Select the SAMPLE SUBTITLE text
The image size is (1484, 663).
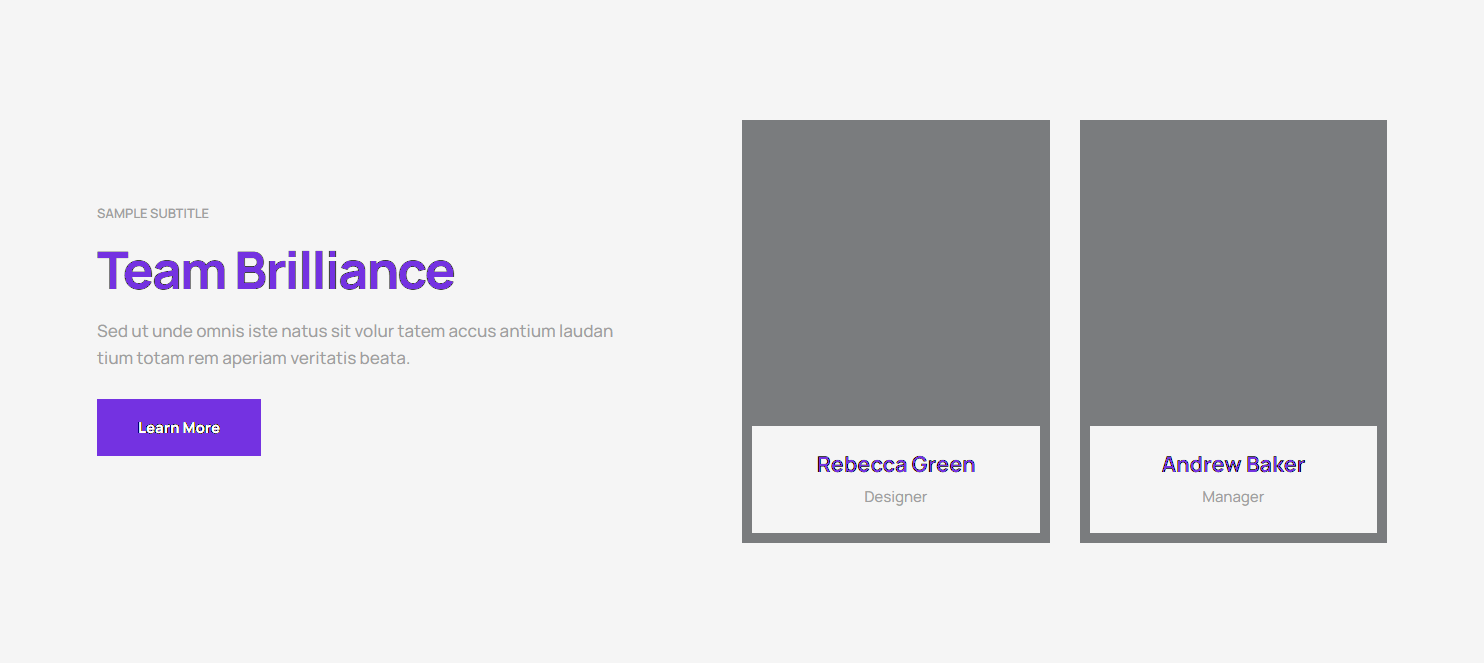(152, 213)
